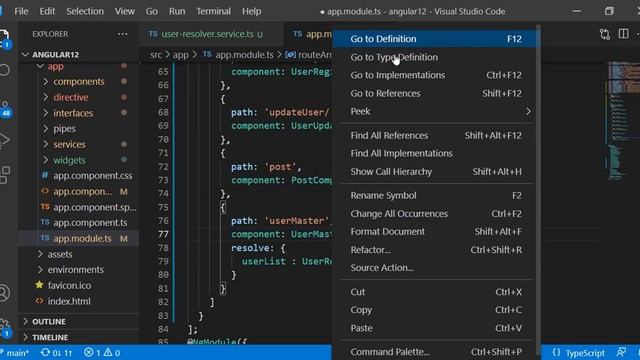Expand the interfaces folder
This screenshot has width=640, height=360.
pos(79,113)
